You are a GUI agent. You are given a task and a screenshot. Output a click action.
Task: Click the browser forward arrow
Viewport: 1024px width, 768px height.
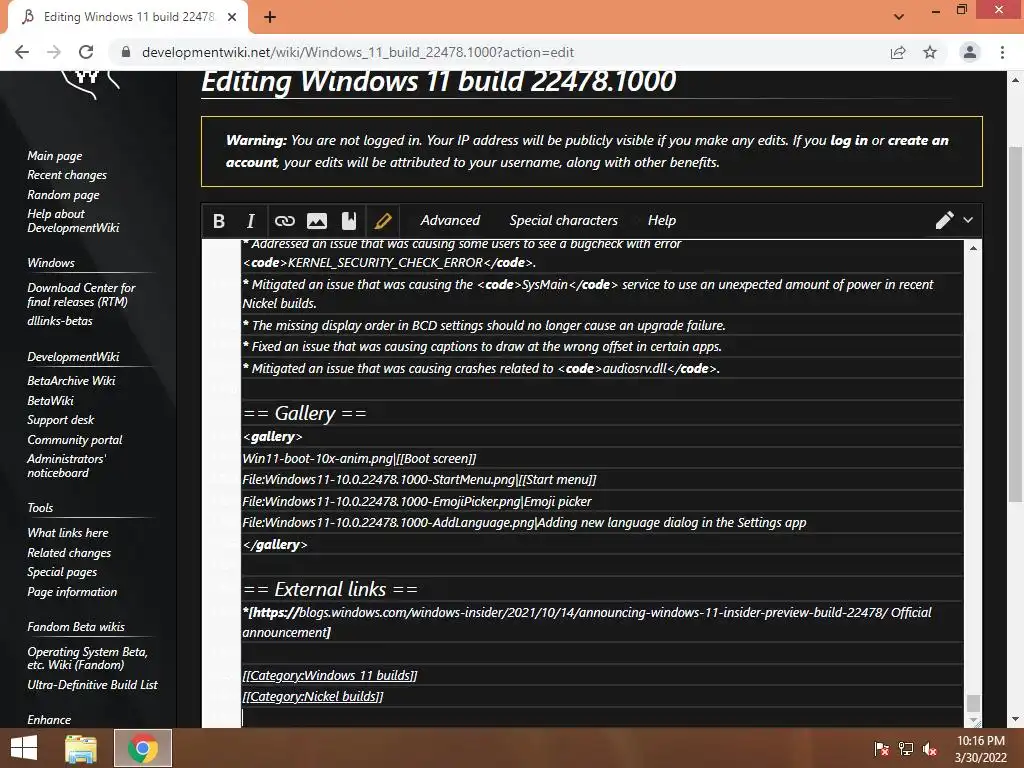point(54,52)
